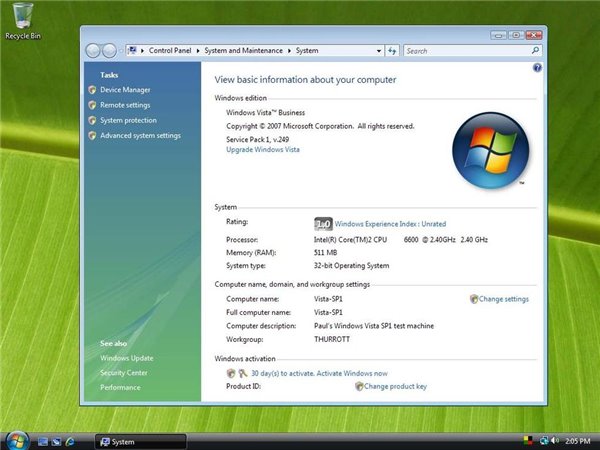Select the System breadcrumb item
The image size is (600, 450).
tap(307, 51)
